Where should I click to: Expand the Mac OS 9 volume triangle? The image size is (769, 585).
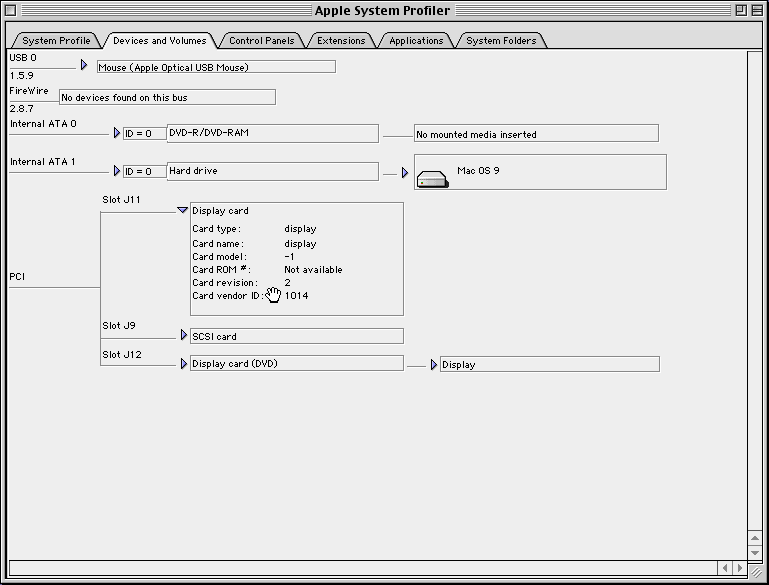click(x=405, y=173)
